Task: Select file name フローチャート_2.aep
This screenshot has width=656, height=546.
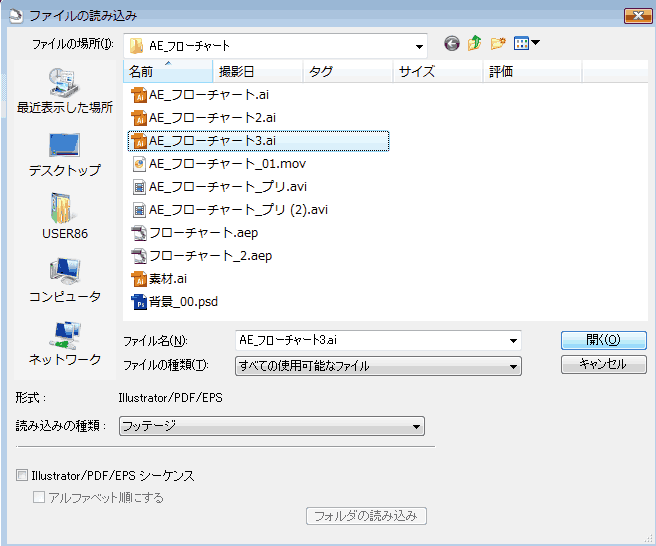Action: point(210,256)
